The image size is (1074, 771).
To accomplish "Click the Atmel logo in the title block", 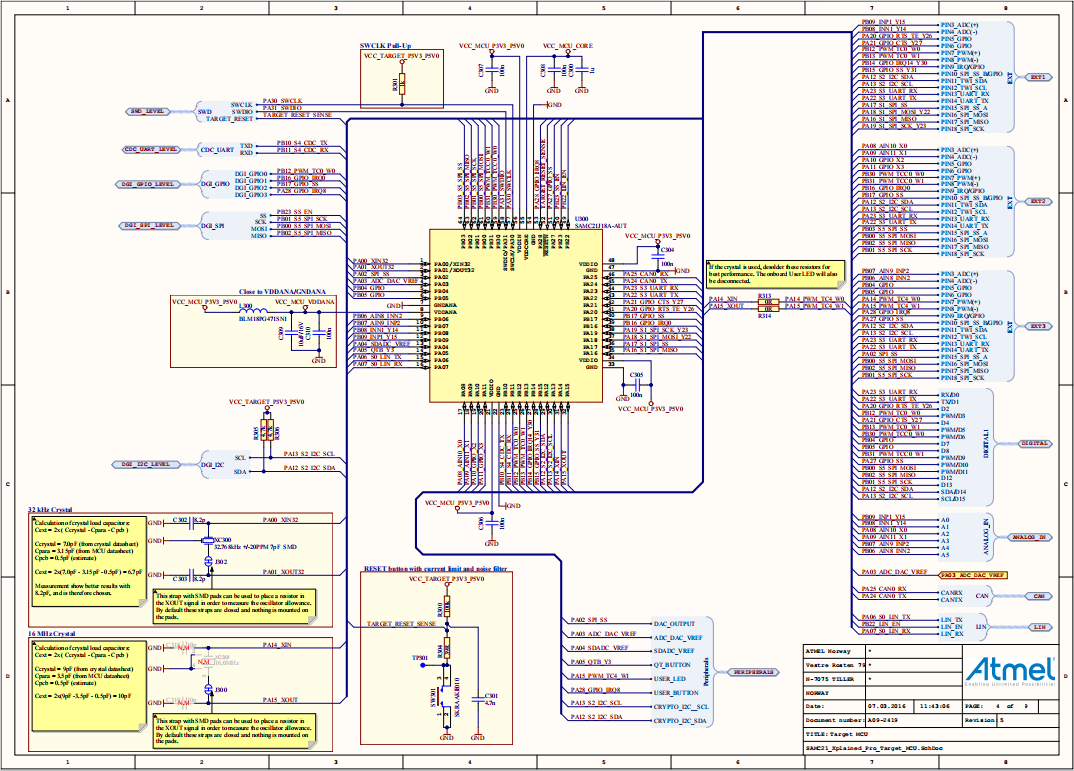I will pos(1010,670).
